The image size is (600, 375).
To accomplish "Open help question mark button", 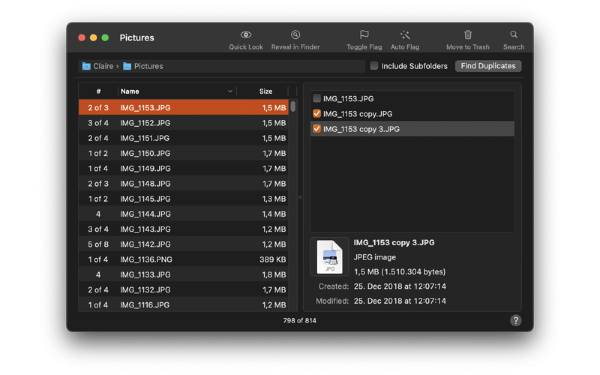I will (515, 320).
